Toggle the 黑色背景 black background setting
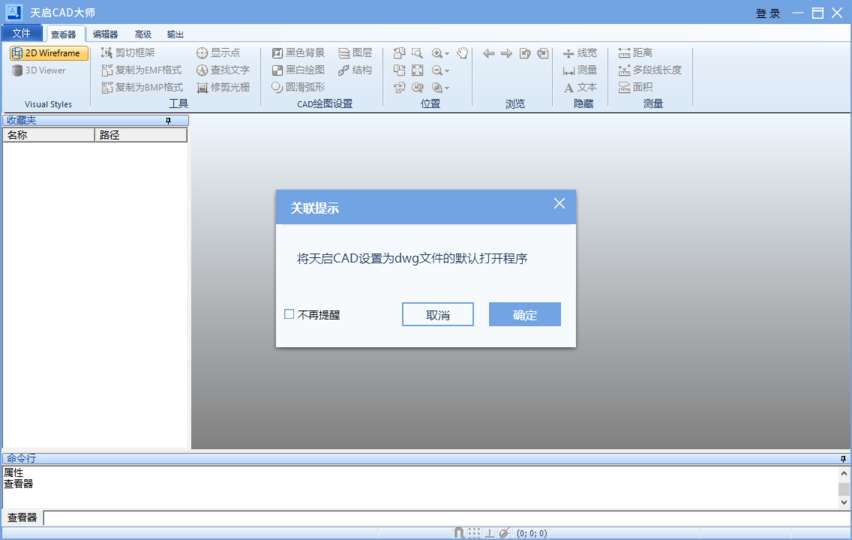This screenshot has height=540, width=852. tap(298, 53)
